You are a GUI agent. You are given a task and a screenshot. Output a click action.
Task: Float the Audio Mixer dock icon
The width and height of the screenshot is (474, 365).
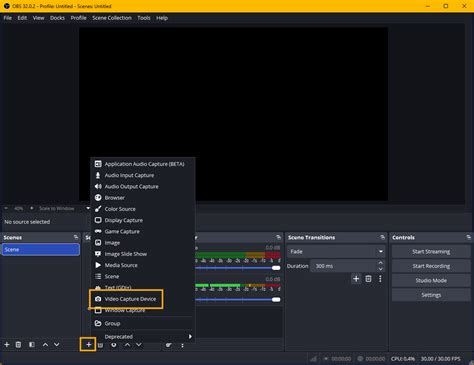(279, 237)
